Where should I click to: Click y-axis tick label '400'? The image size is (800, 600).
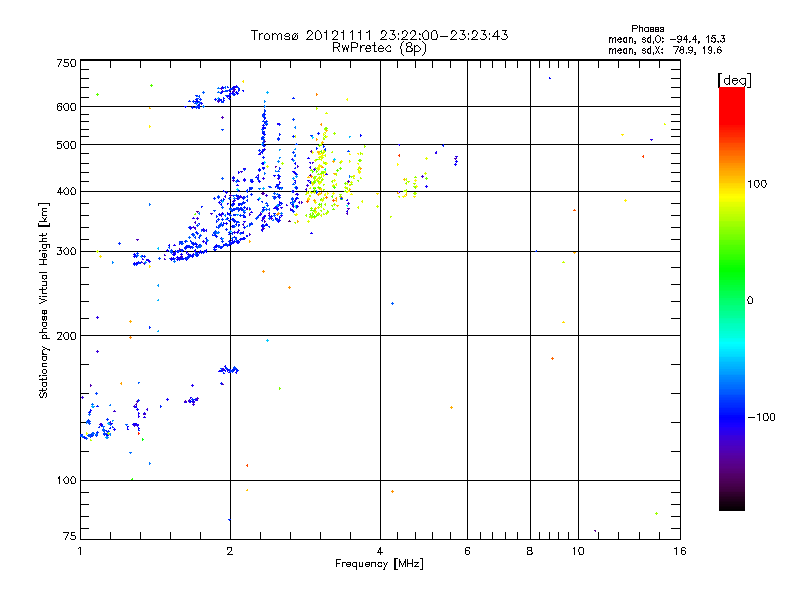click(66, 191)
